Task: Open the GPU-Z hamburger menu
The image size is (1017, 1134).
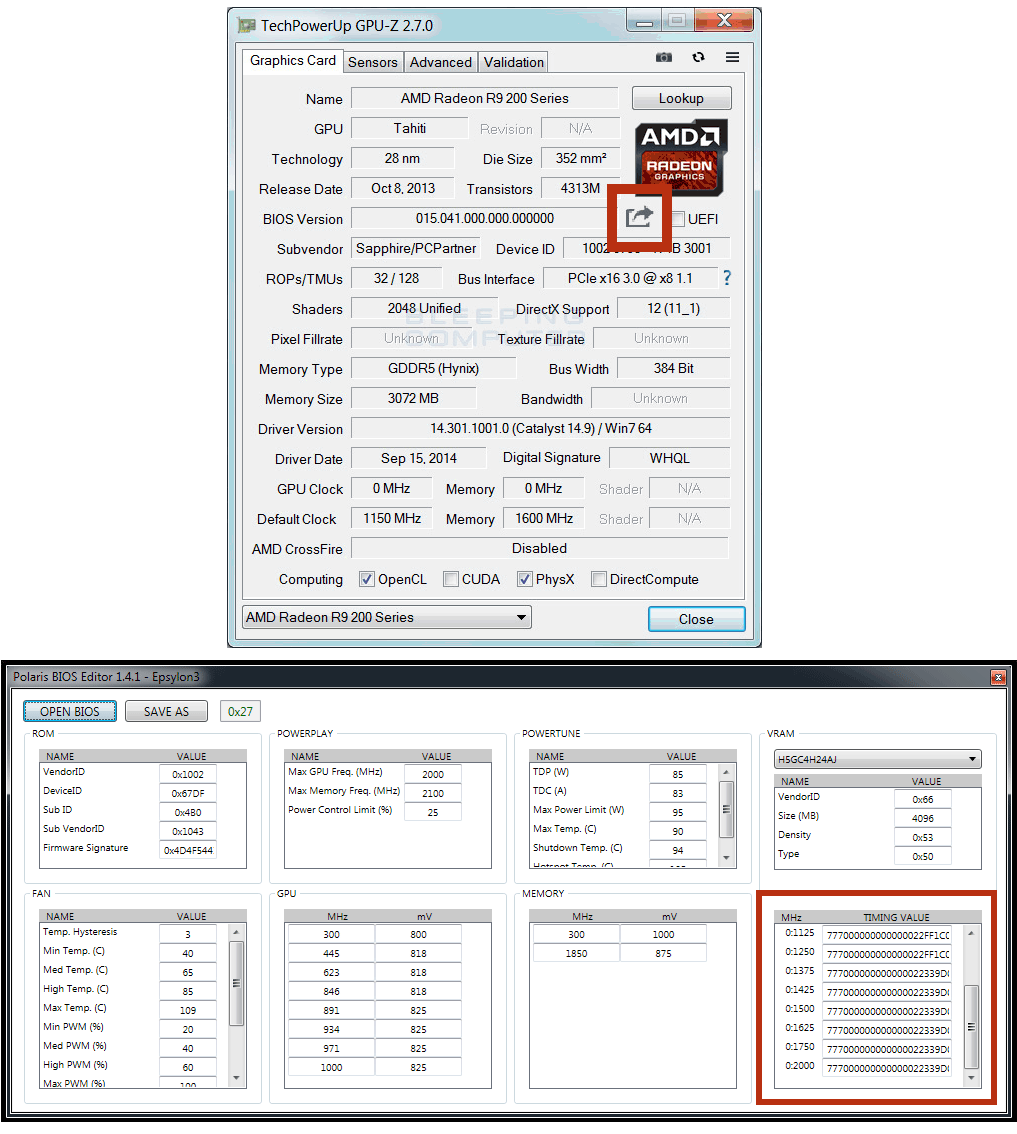Action: (732, 57)
